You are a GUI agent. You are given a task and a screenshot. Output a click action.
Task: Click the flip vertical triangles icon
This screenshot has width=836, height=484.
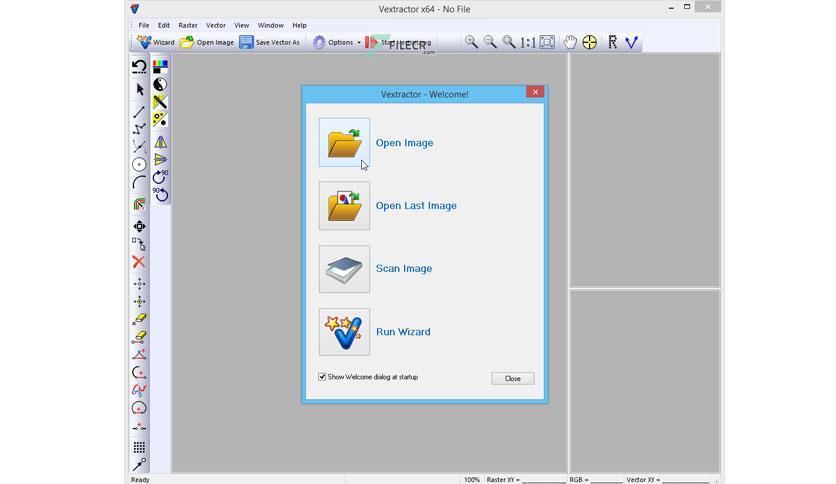pos(160,159)
